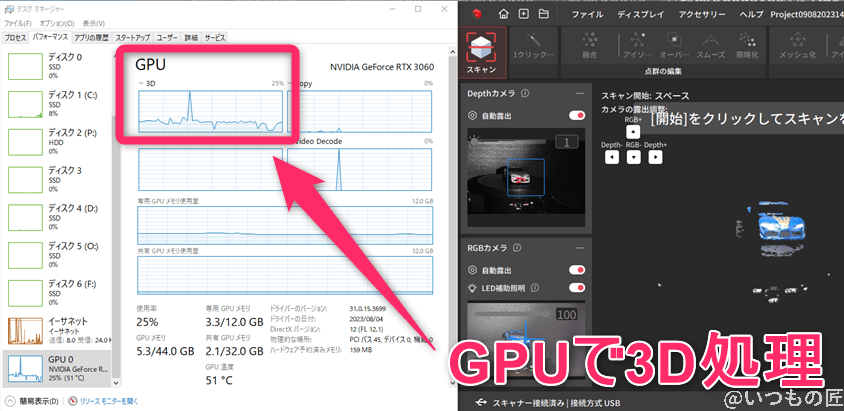Click the home icon in scanner app
Viewport: 844px width, 411px height.
503,14
